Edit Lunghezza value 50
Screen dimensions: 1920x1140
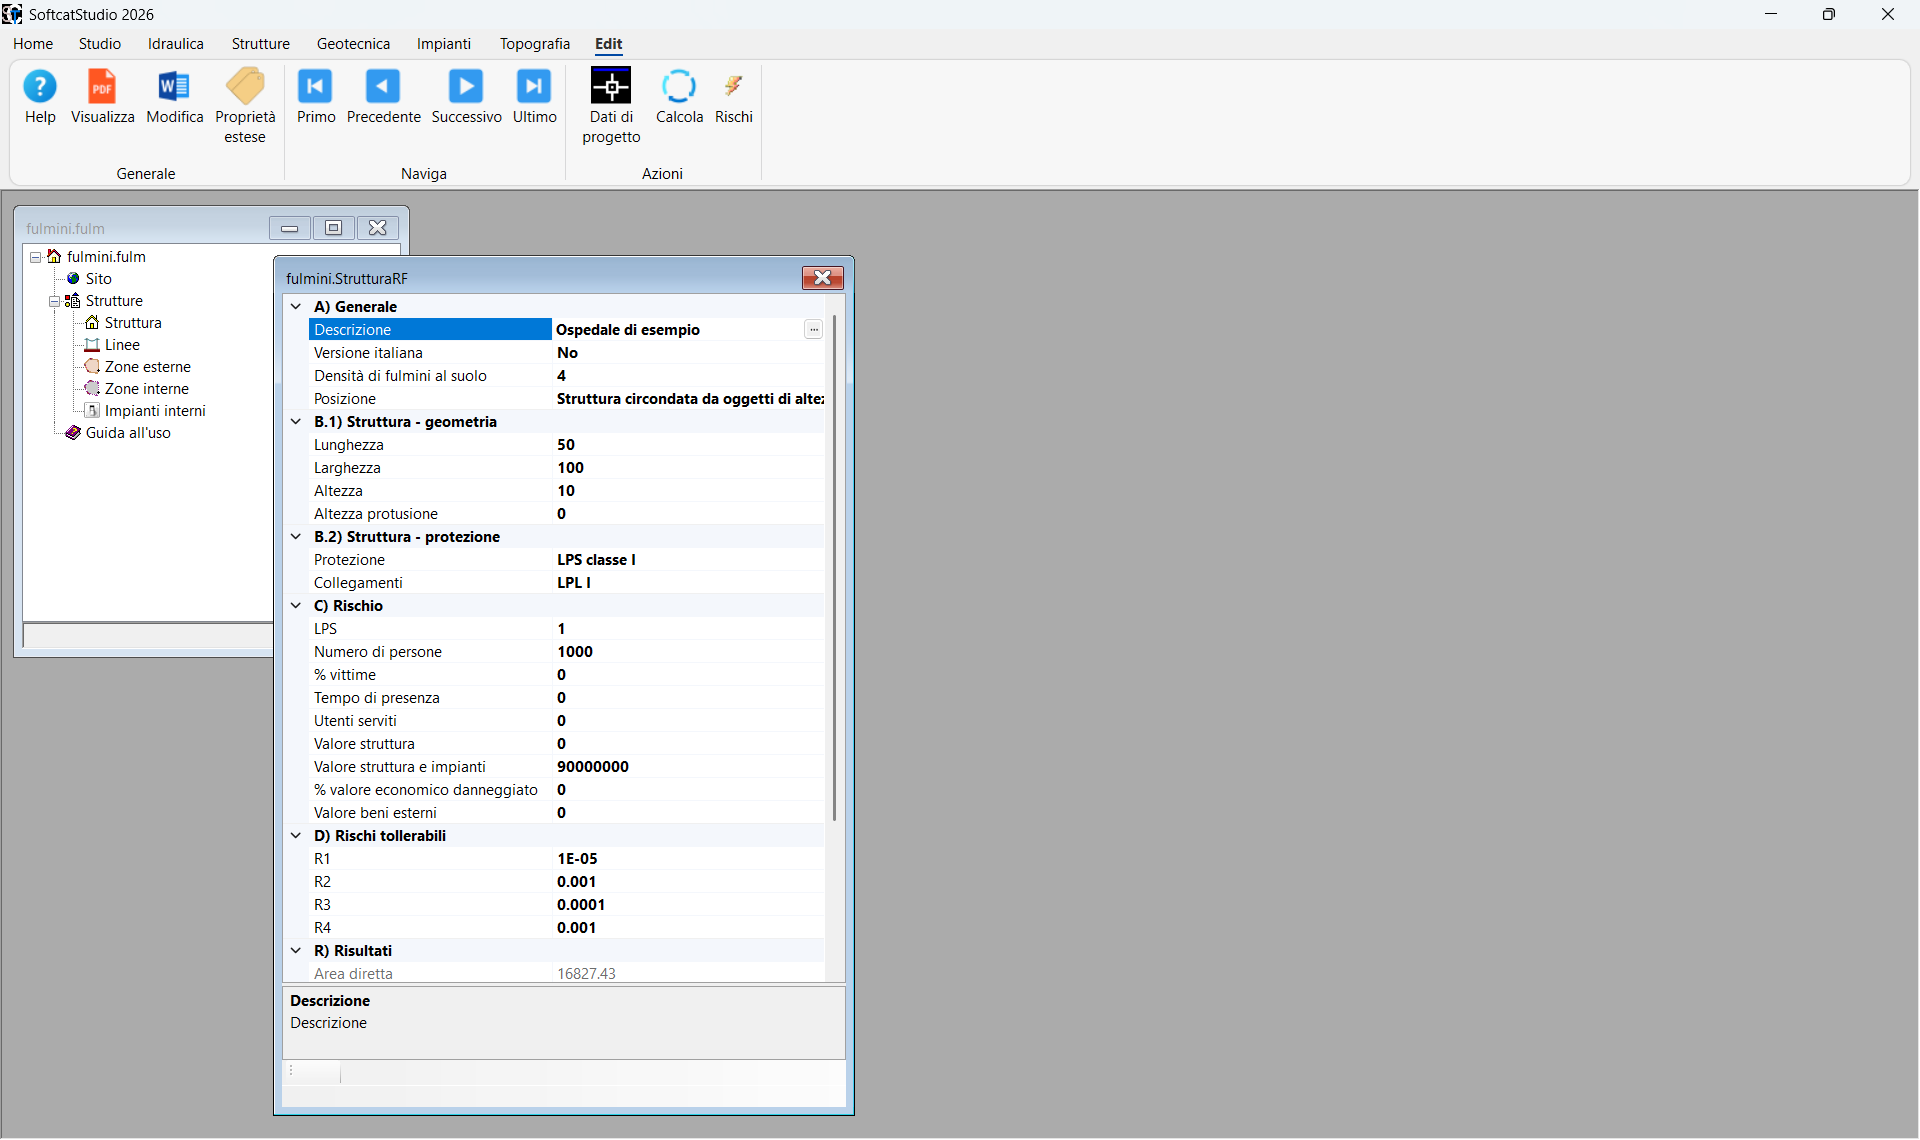(x=689, y=445)
